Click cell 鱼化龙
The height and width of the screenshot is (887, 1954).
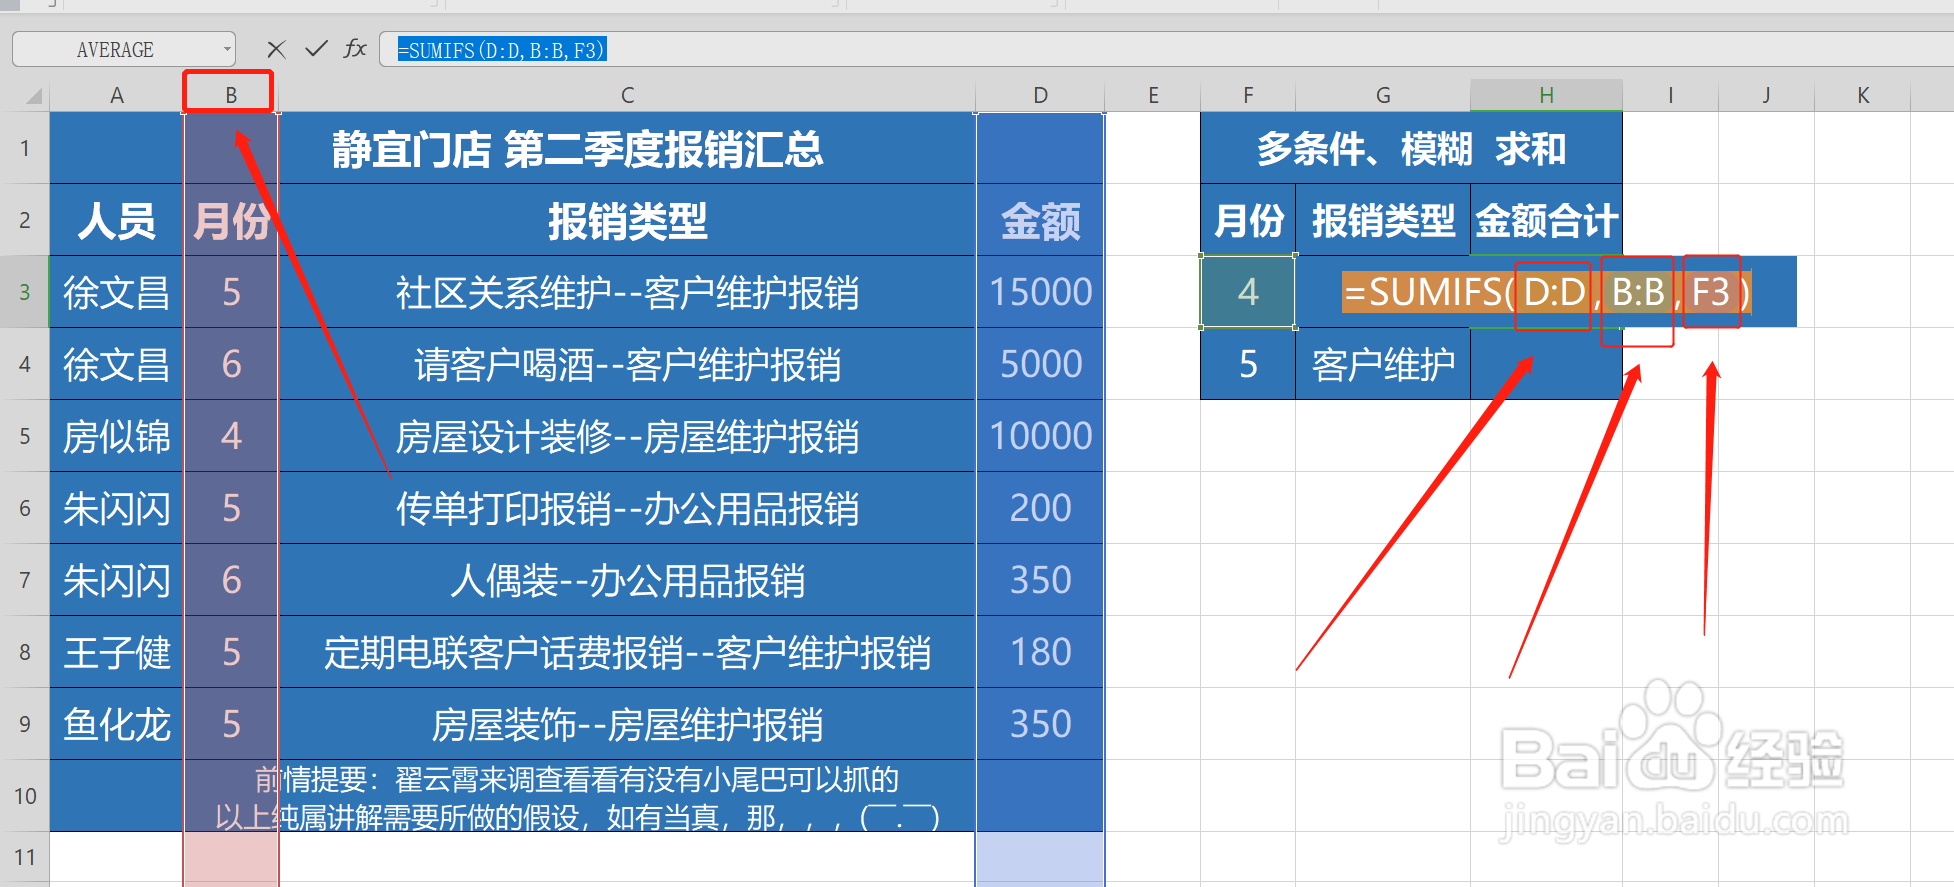tap(117, 724)
